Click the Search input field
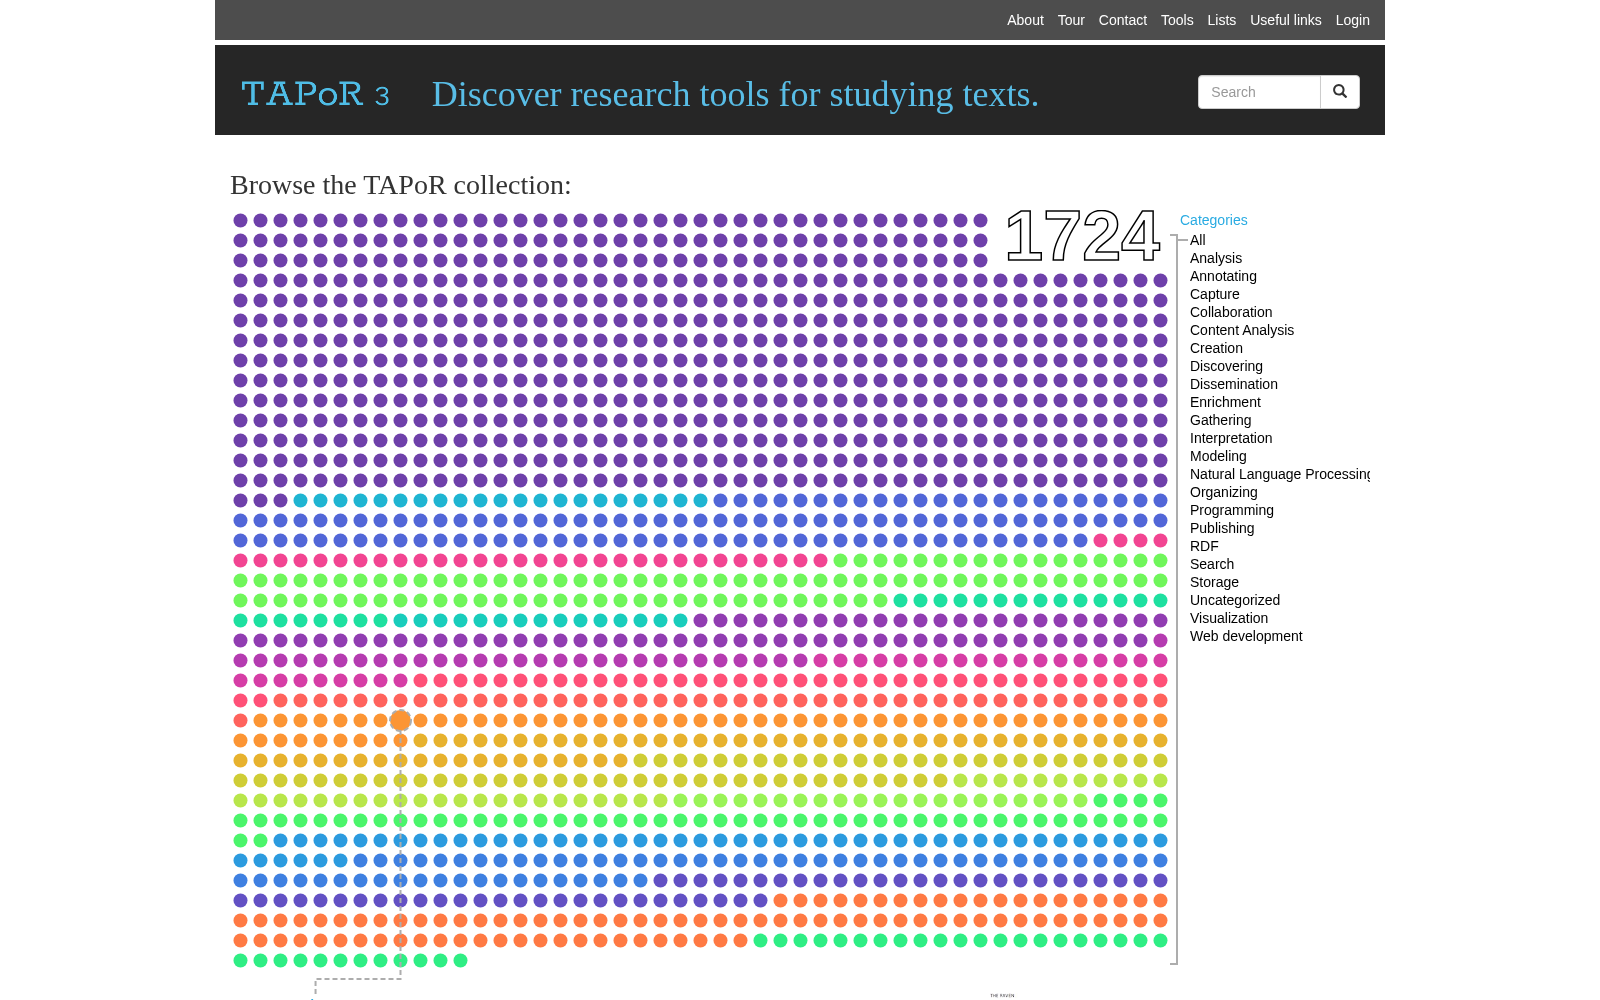This screenshot has width=1600, height=1000. point(1259,92)
